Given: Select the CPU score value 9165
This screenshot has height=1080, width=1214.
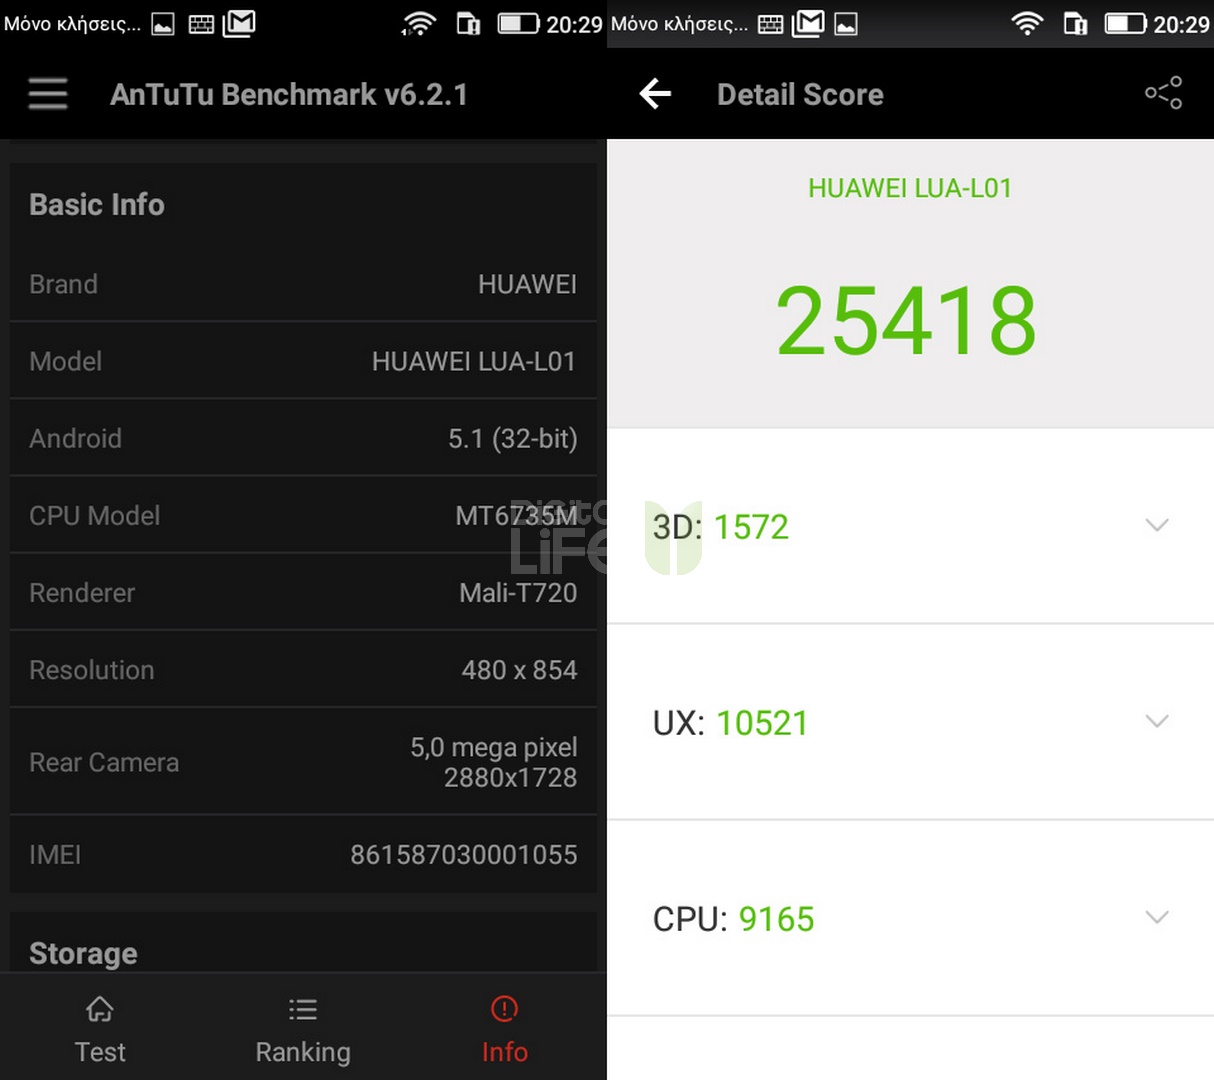Looking at the screenshot, I should click(x=776, y=918).
